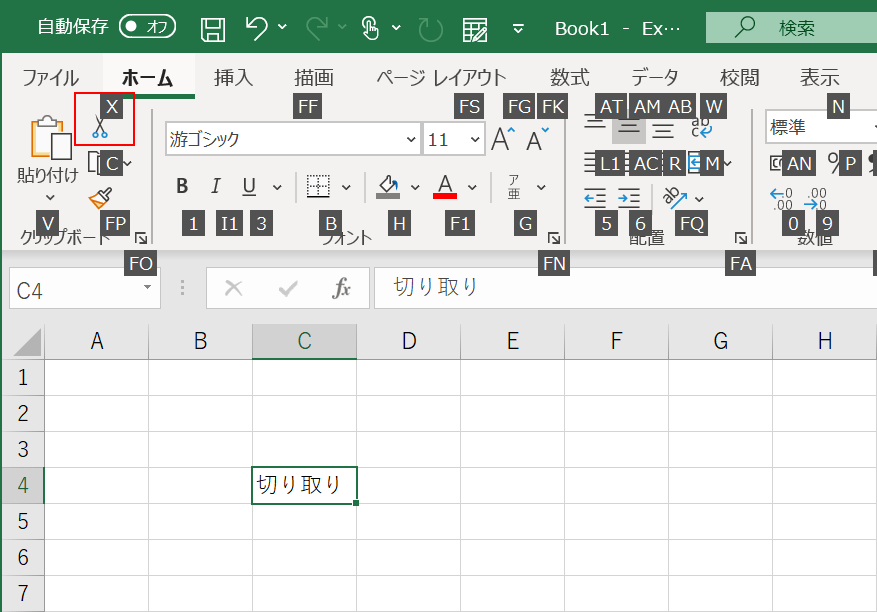This screenshot has width=877, height=612.
Task: Click the 検索 search box
Action: [790, 28]
